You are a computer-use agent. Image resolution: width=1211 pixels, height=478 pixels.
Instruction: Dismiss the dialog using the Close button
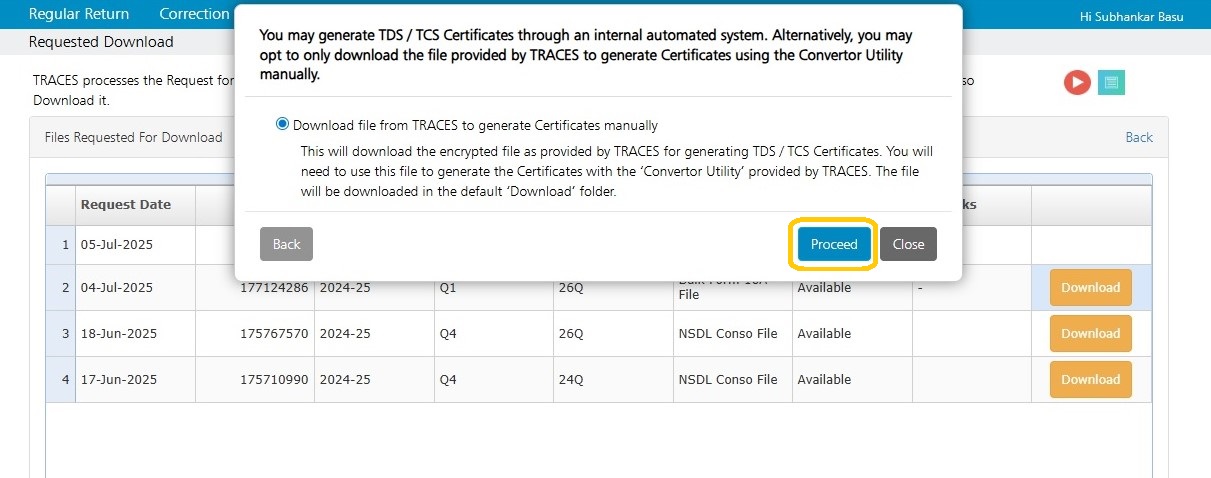pyautogui.click(x=908, y=244)
